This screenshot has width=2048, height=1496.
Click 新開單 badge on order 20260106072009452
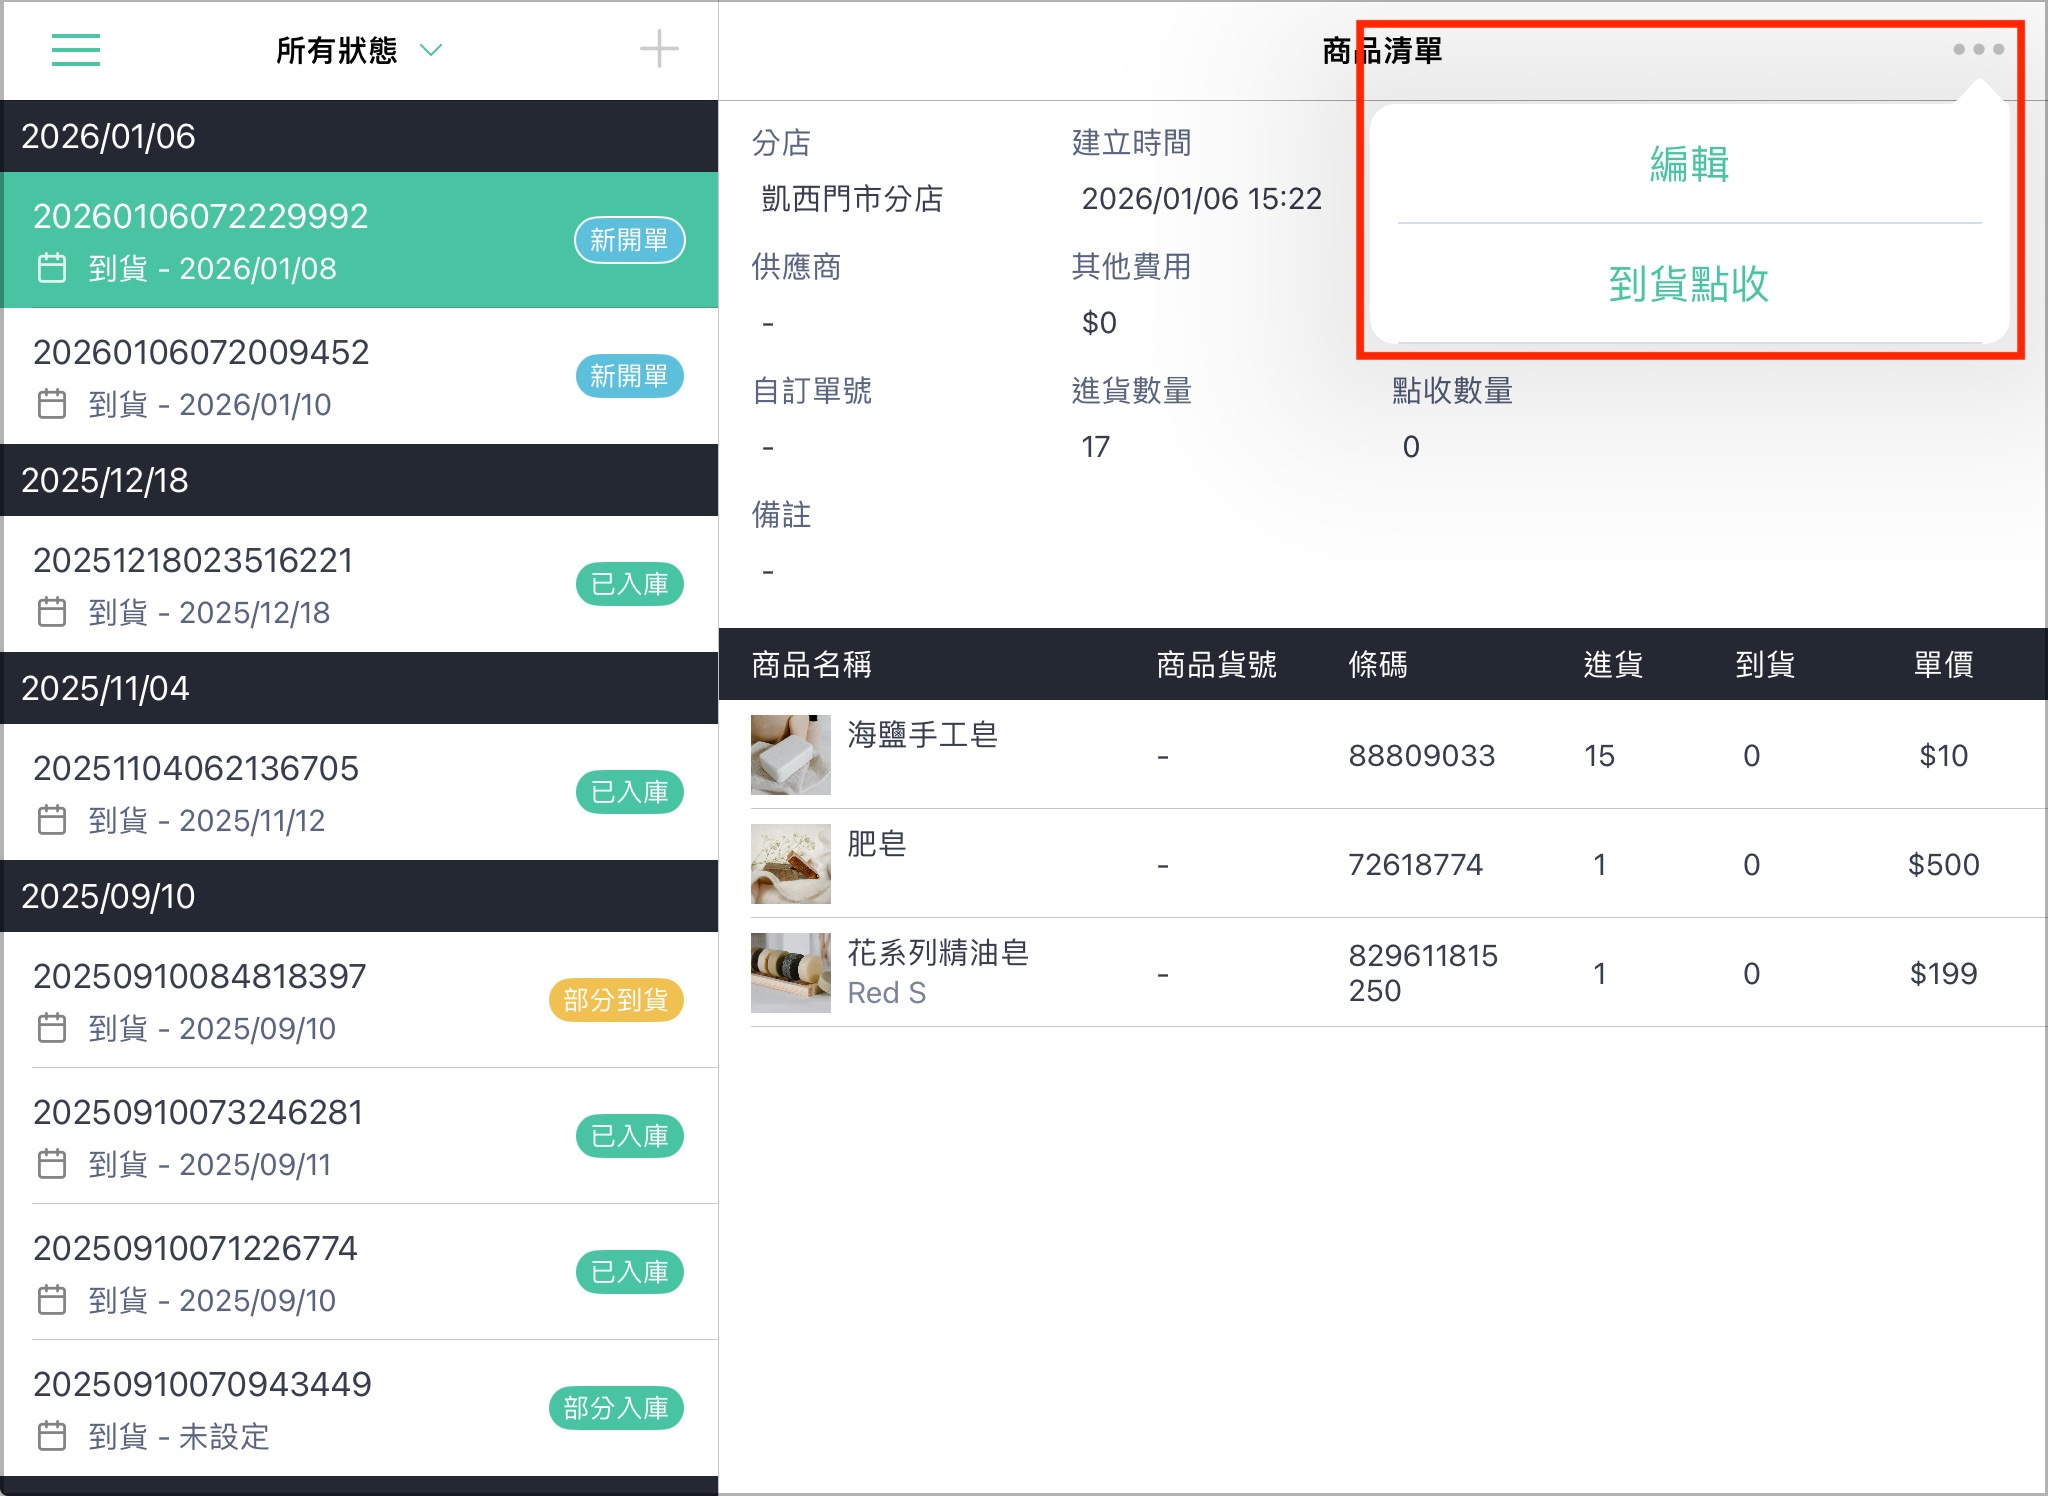point(629,376)
